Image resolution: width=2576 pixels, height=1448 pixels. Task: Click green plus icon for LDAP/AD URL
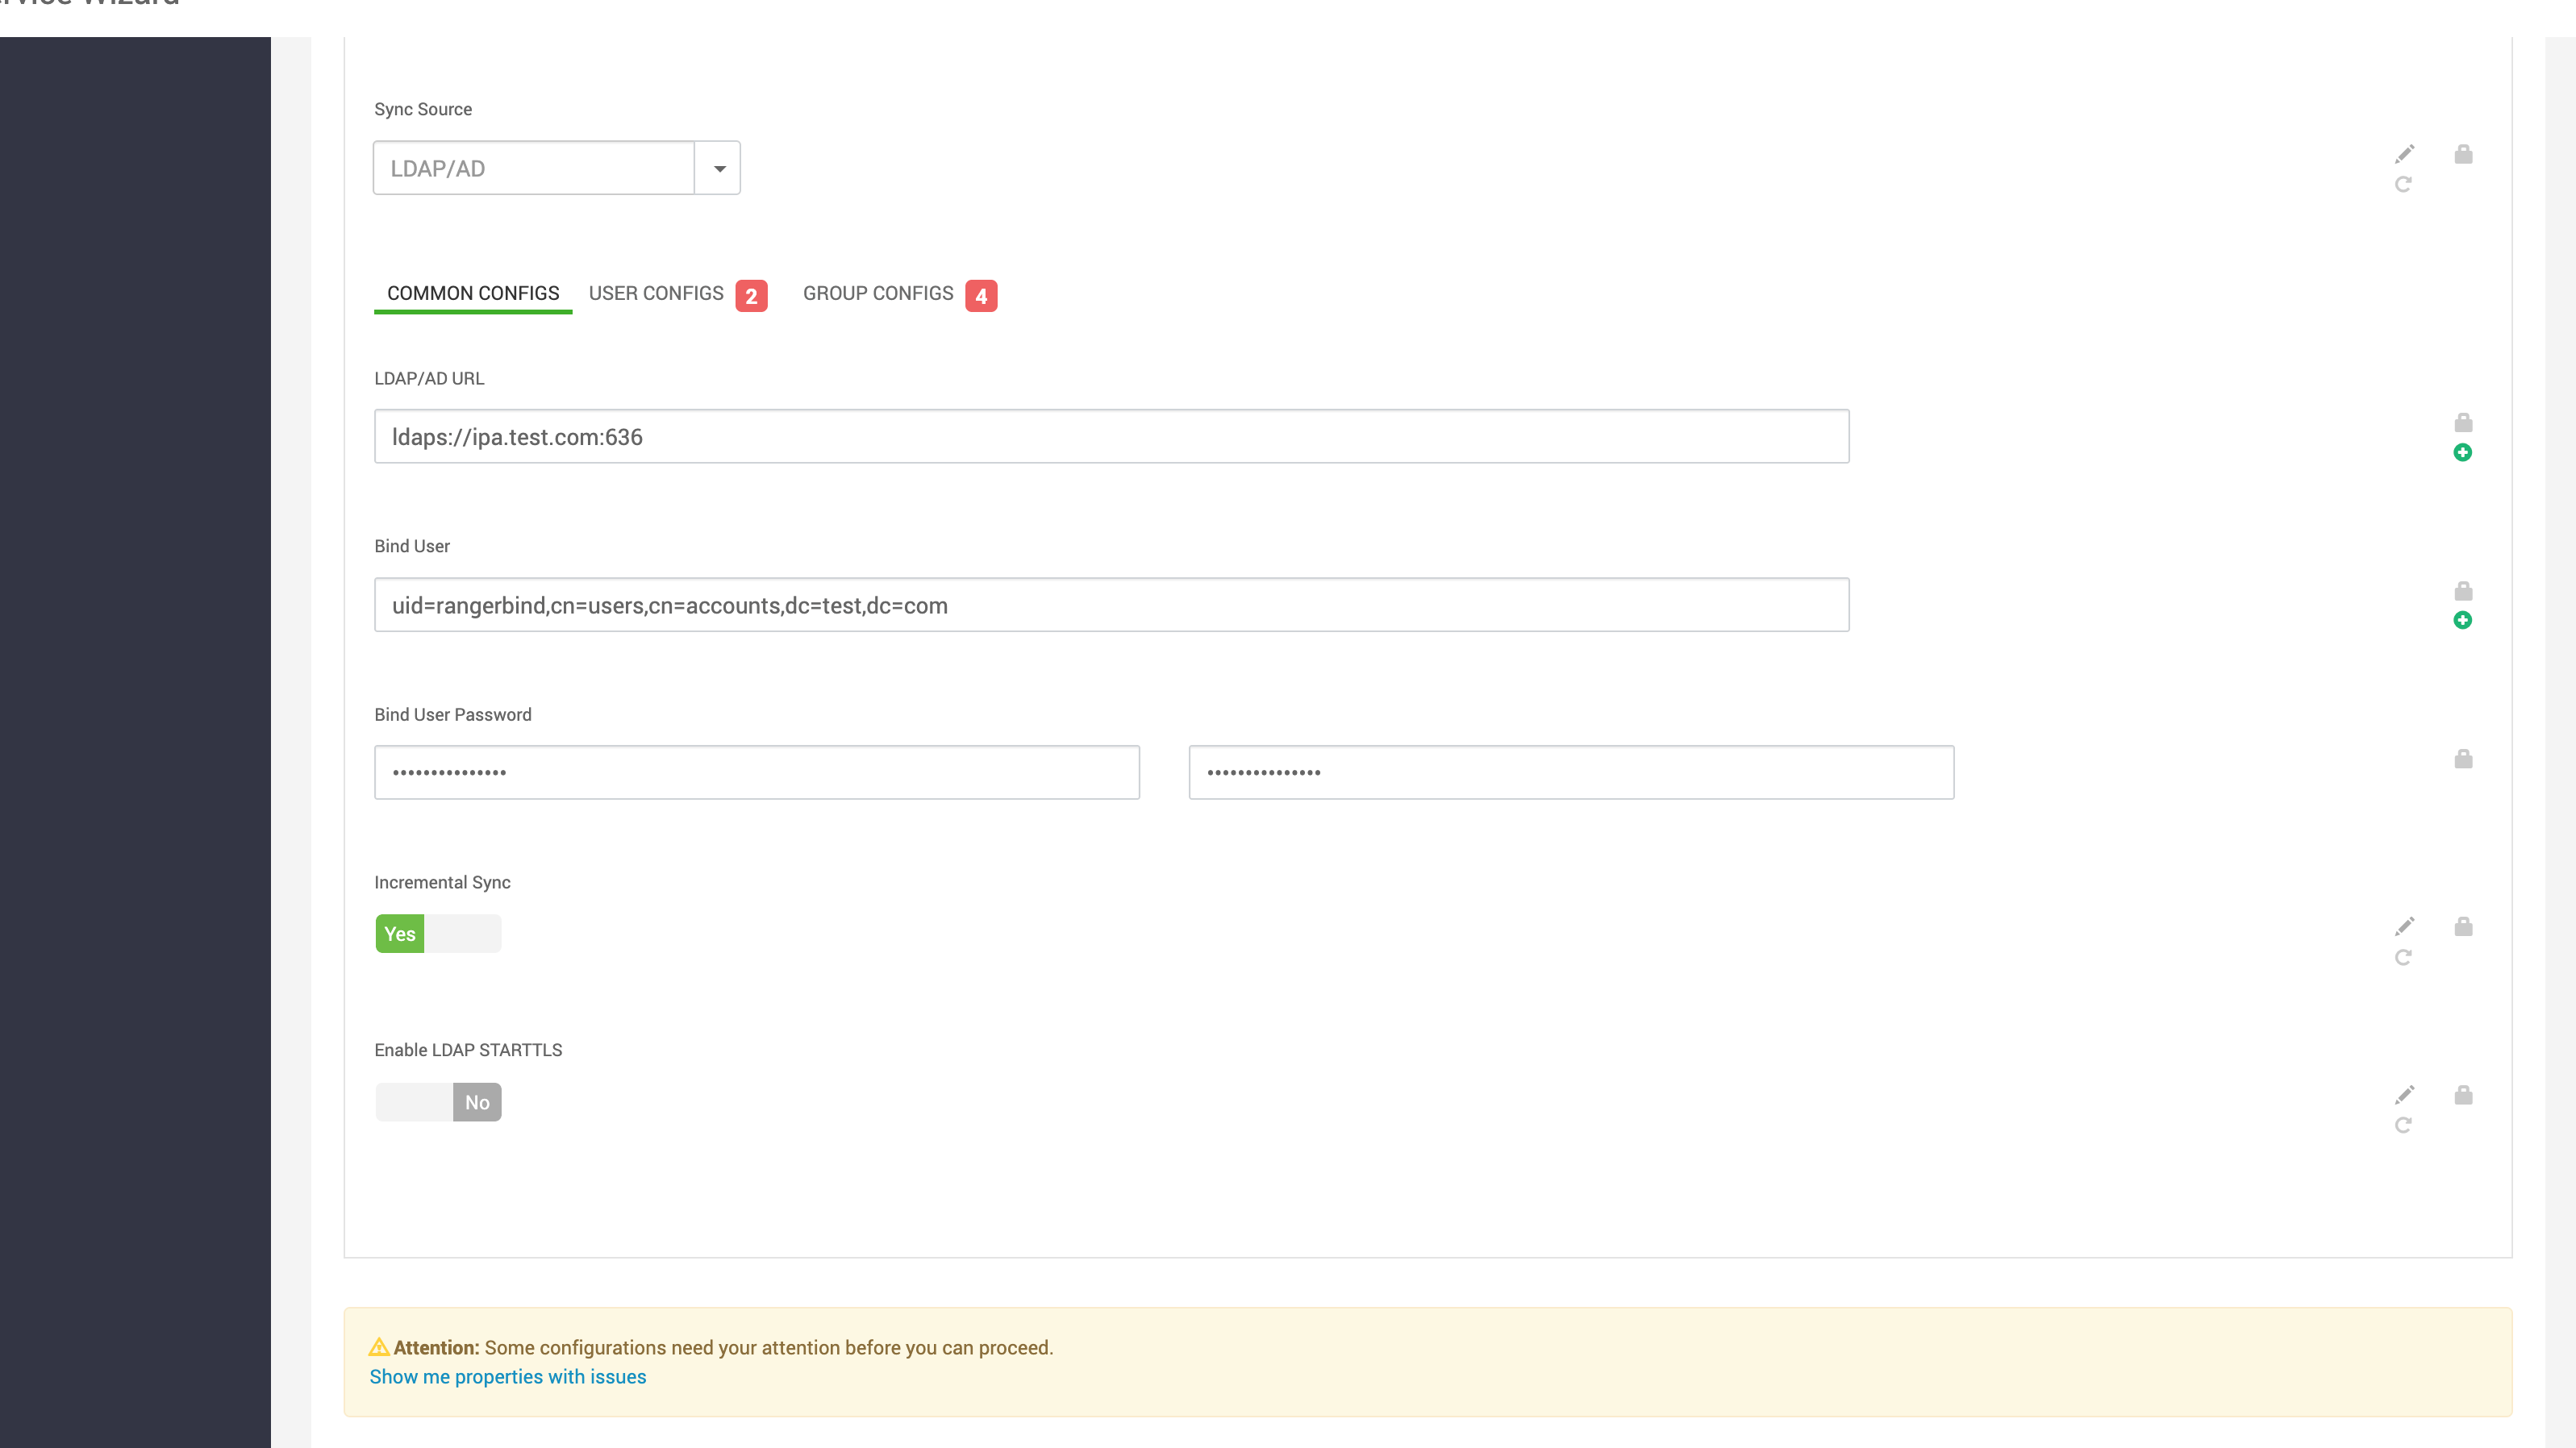2463,453
